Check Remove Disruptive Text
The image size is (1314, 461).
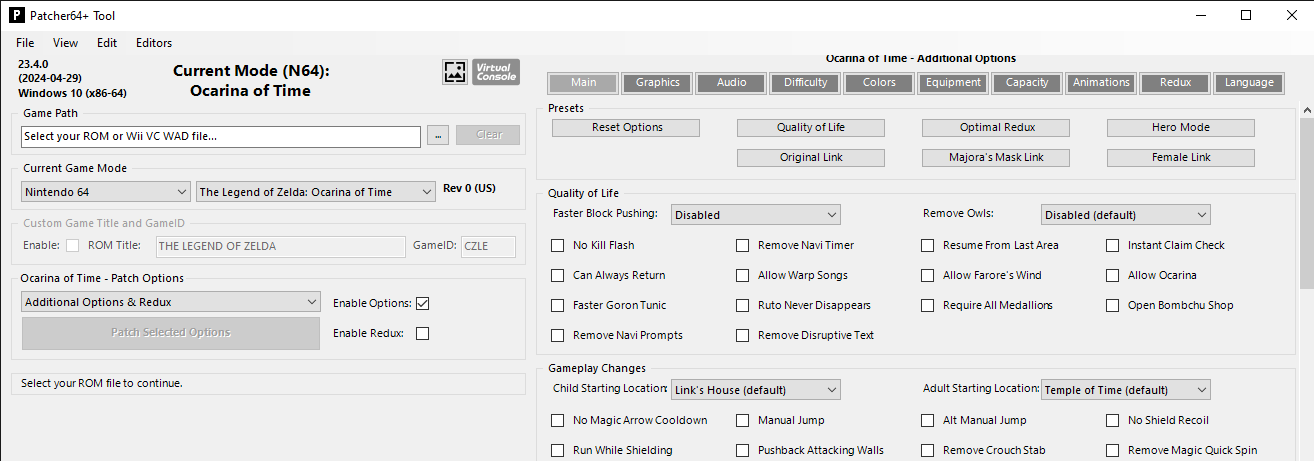click(743, 335)
